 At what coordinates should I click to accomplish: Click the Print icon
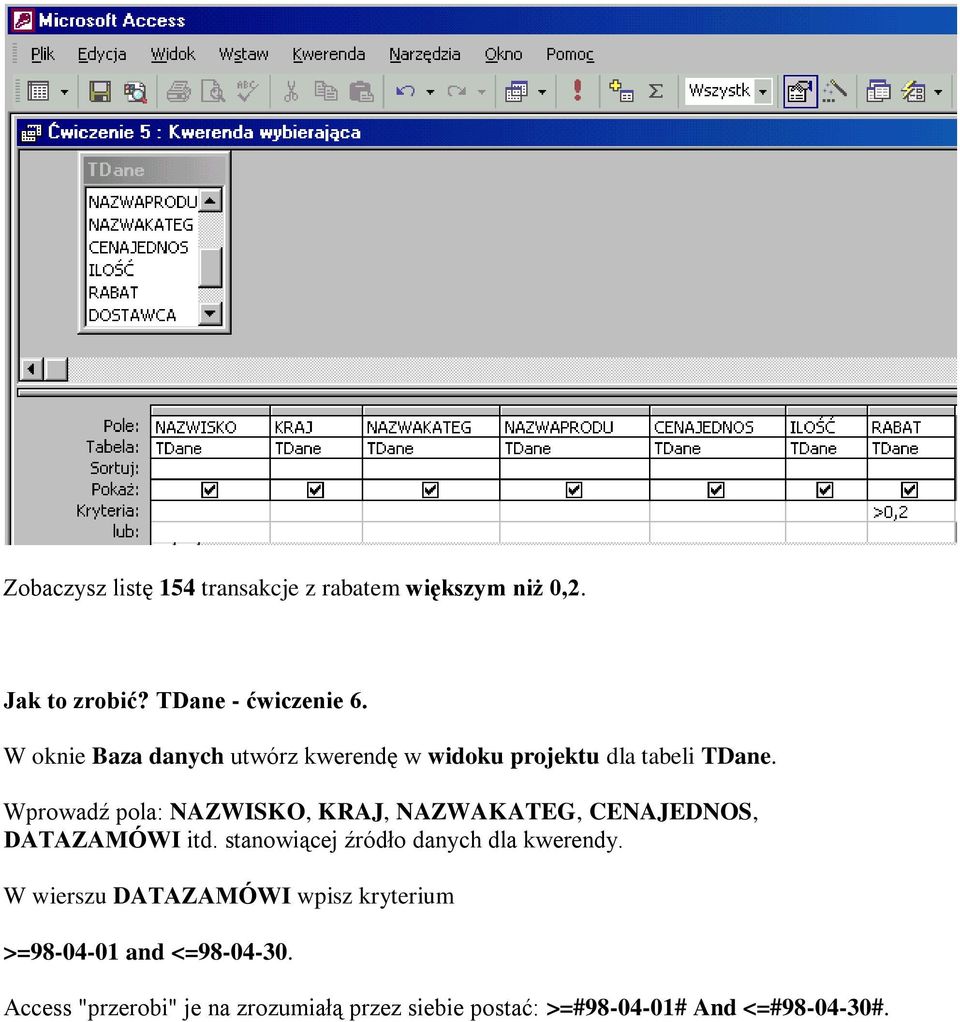pos(178,91)
